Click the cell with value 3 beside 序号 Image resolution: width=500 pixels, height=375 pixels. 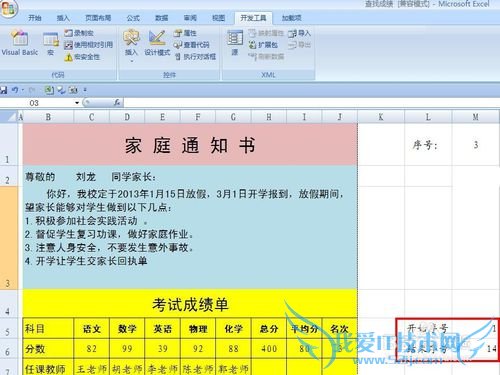tap(476, 145)
